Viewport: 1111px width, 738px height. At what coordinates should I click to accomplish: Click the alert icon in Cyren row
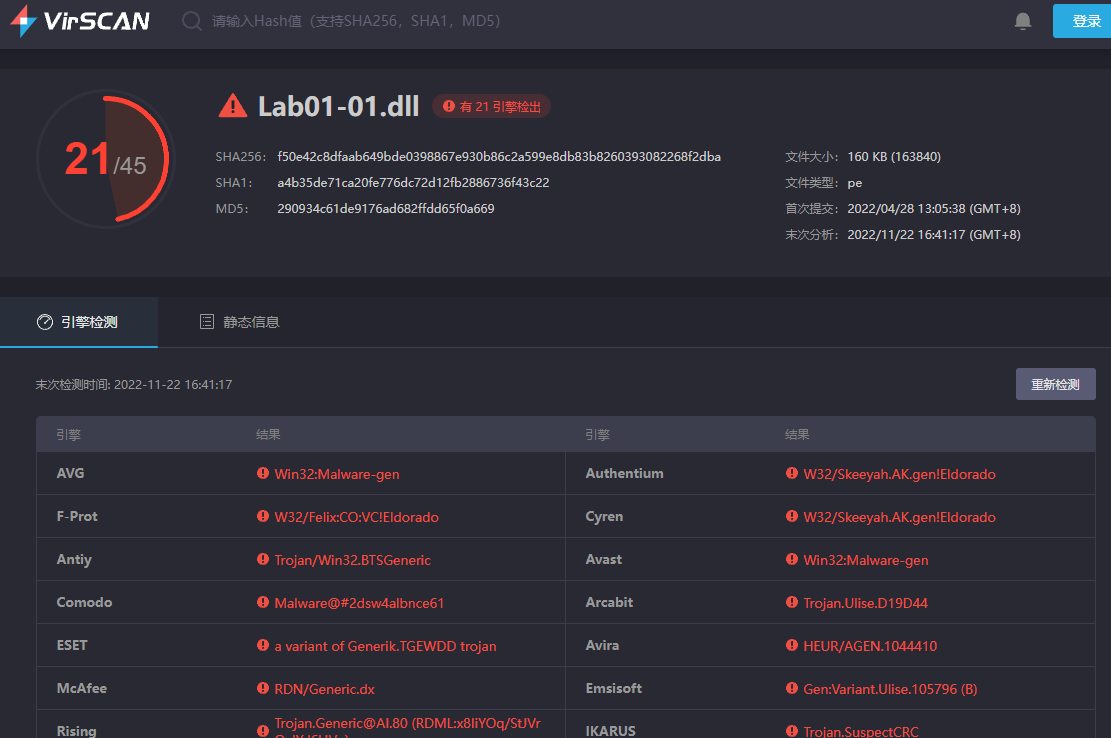click(x=791, y=516)
